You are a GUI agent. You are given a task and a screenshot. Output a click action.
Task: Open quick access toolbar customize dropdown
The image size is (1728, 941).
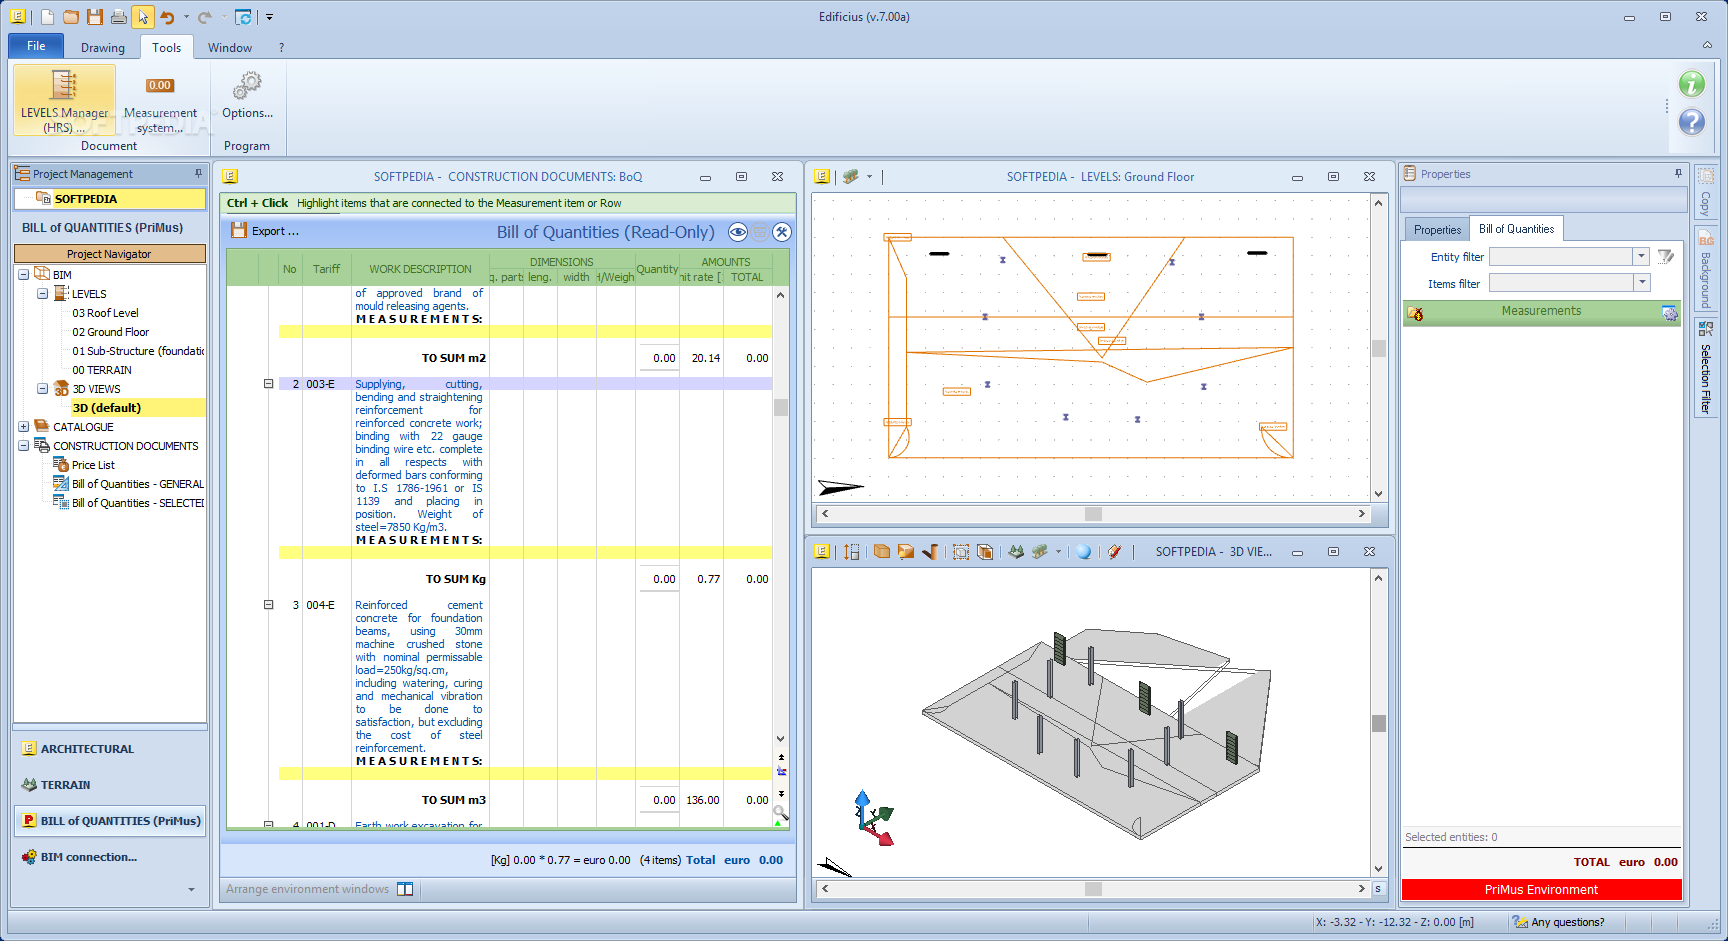pyautogui.click(x=269, y=17)
